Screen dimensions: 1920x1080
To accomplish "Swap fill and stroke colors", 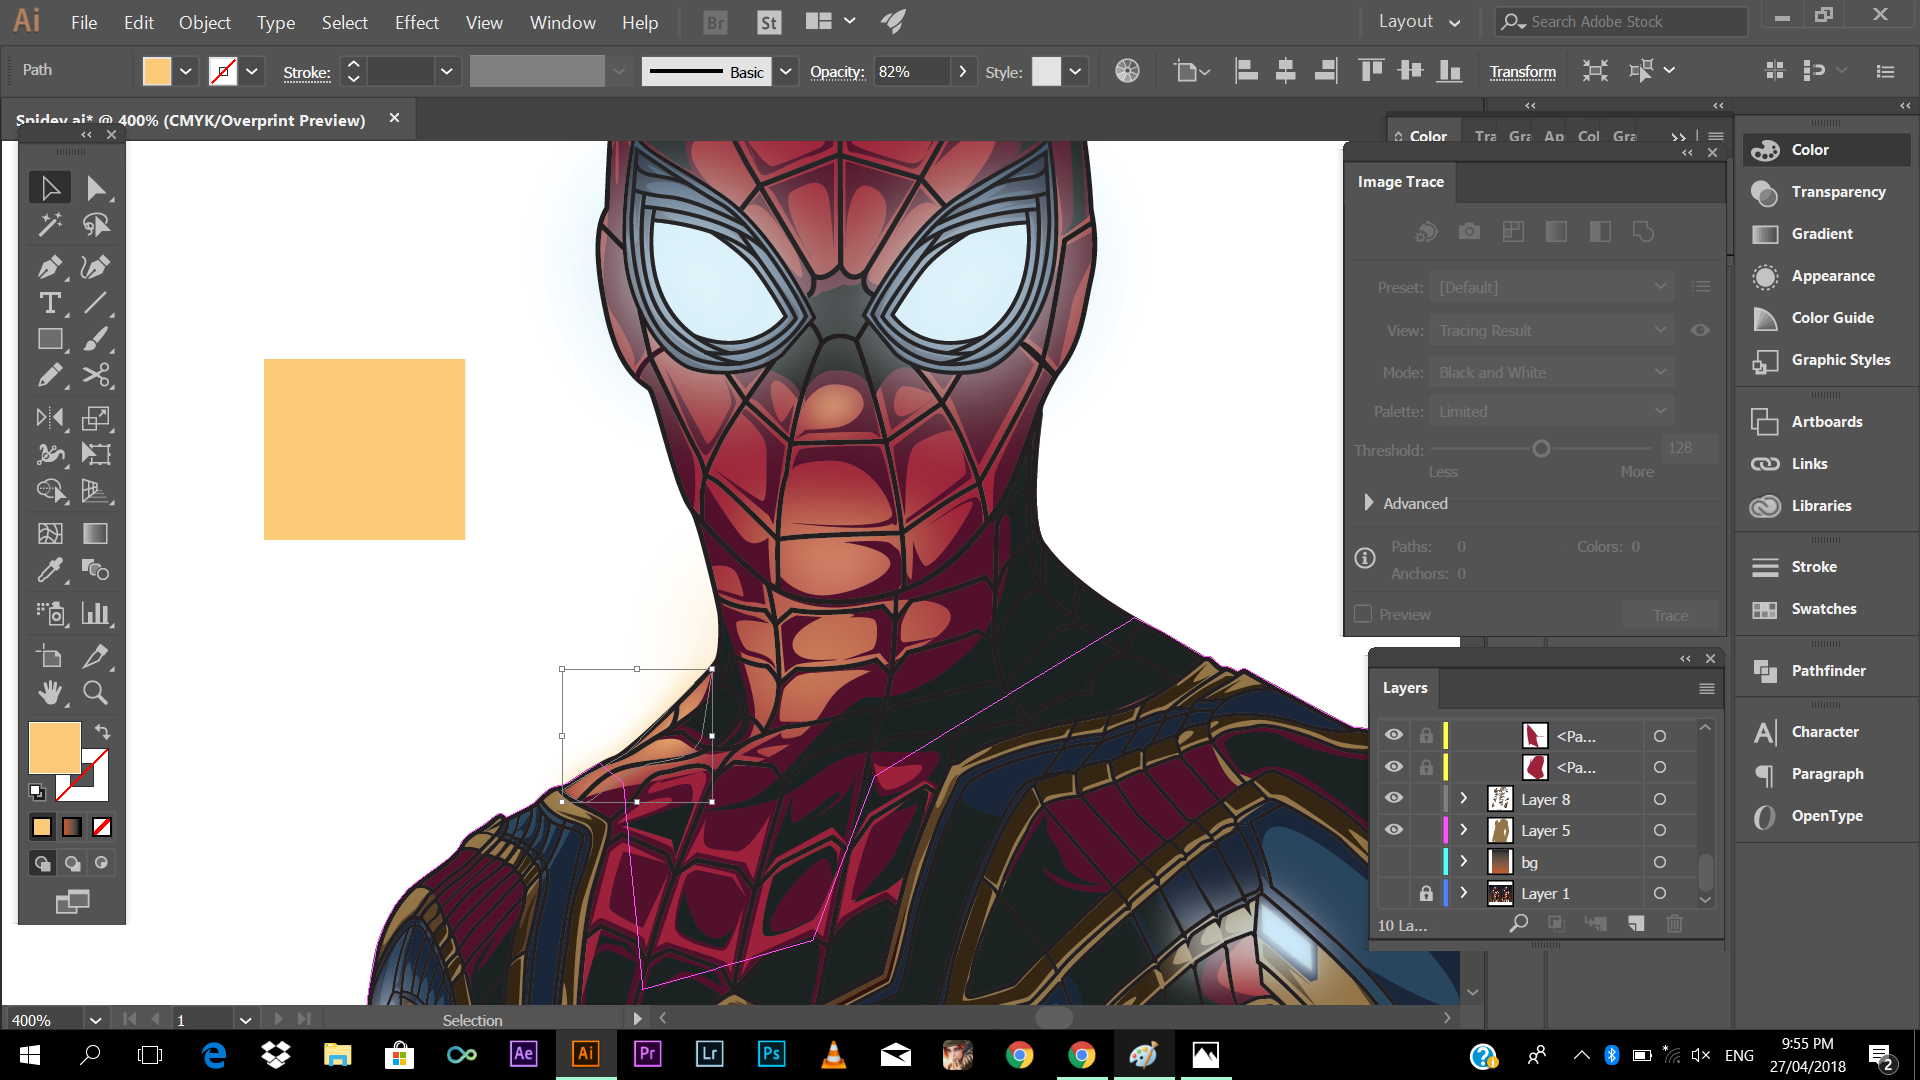I will click(x=102, y=732).
